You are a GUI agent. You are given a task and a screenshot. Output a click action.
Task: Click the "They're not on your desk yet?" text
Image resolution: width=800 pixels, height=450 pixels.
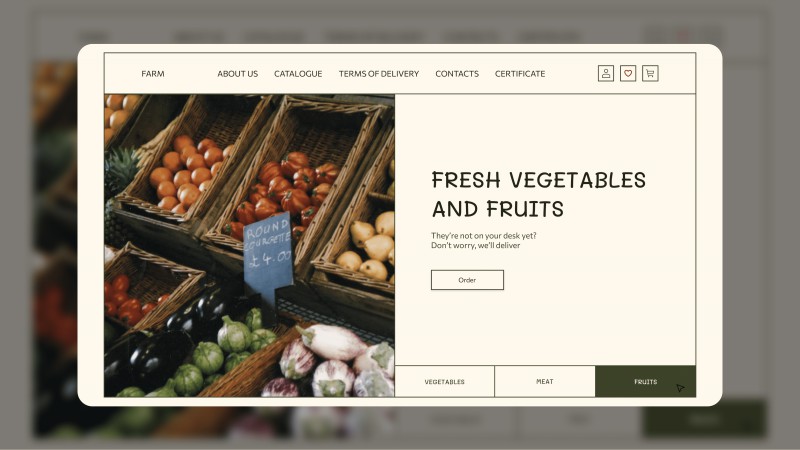coord(484,236)
